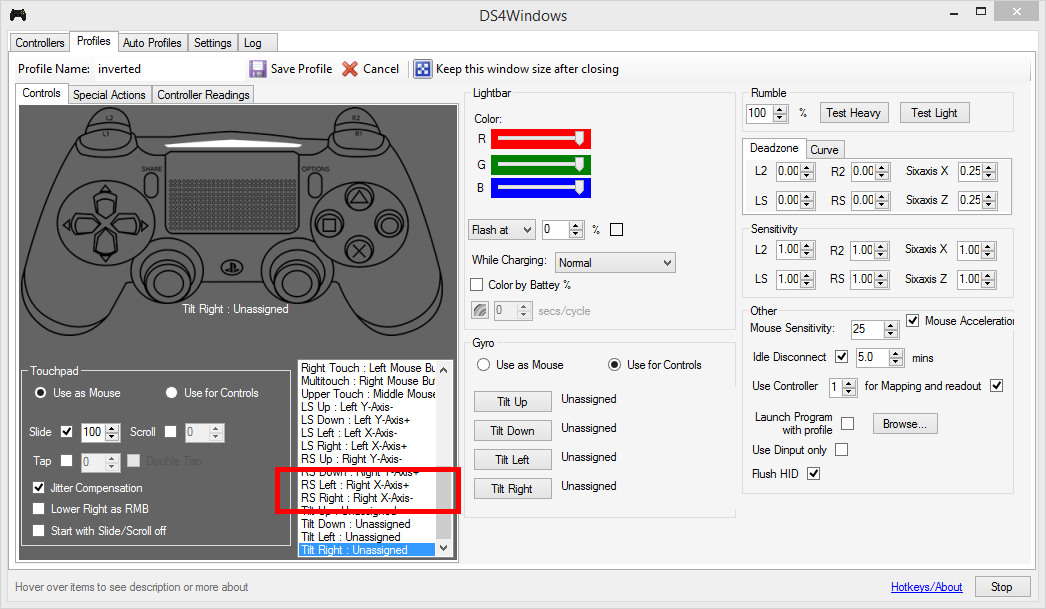The image size is (1046, 609).
Task: Click the L2 trigger on controller image
Action: 109,119
